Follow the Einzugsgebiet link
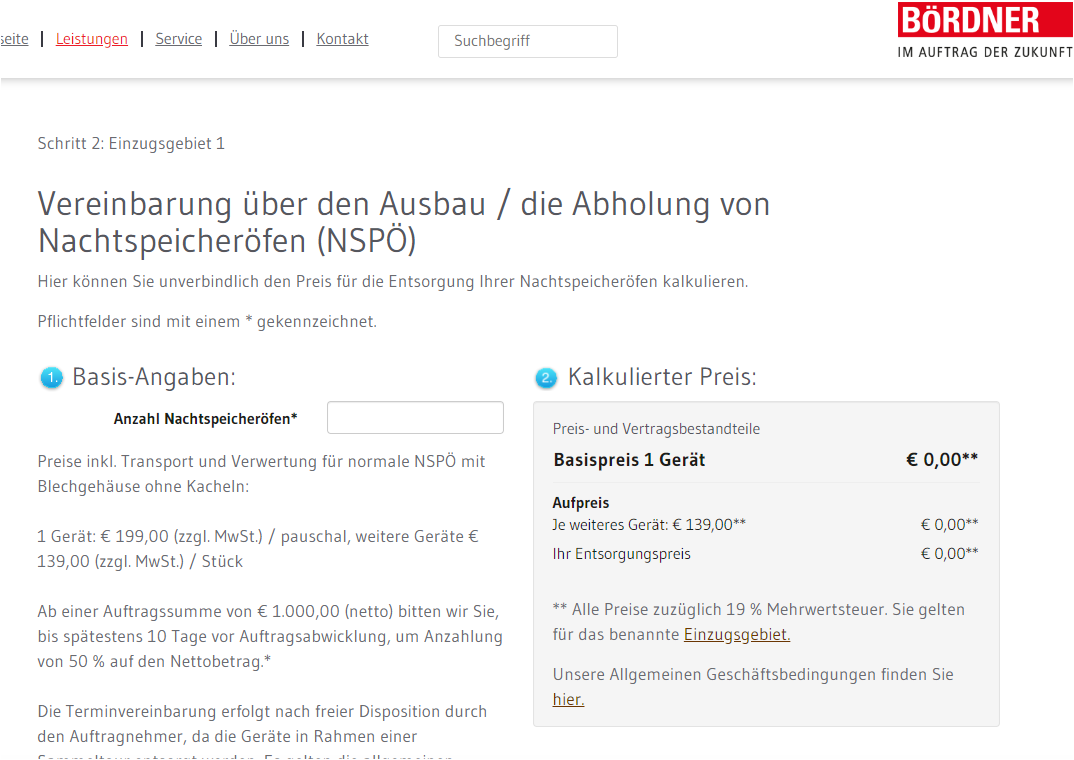Viewport: 1074px width, 760px height. pos(737,635)
